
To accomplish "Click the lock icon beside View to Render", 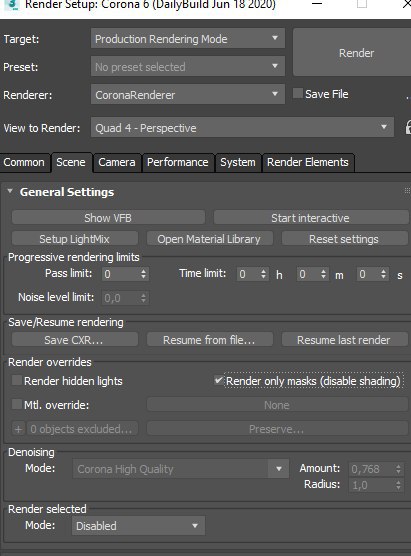I will coord(408,127).
